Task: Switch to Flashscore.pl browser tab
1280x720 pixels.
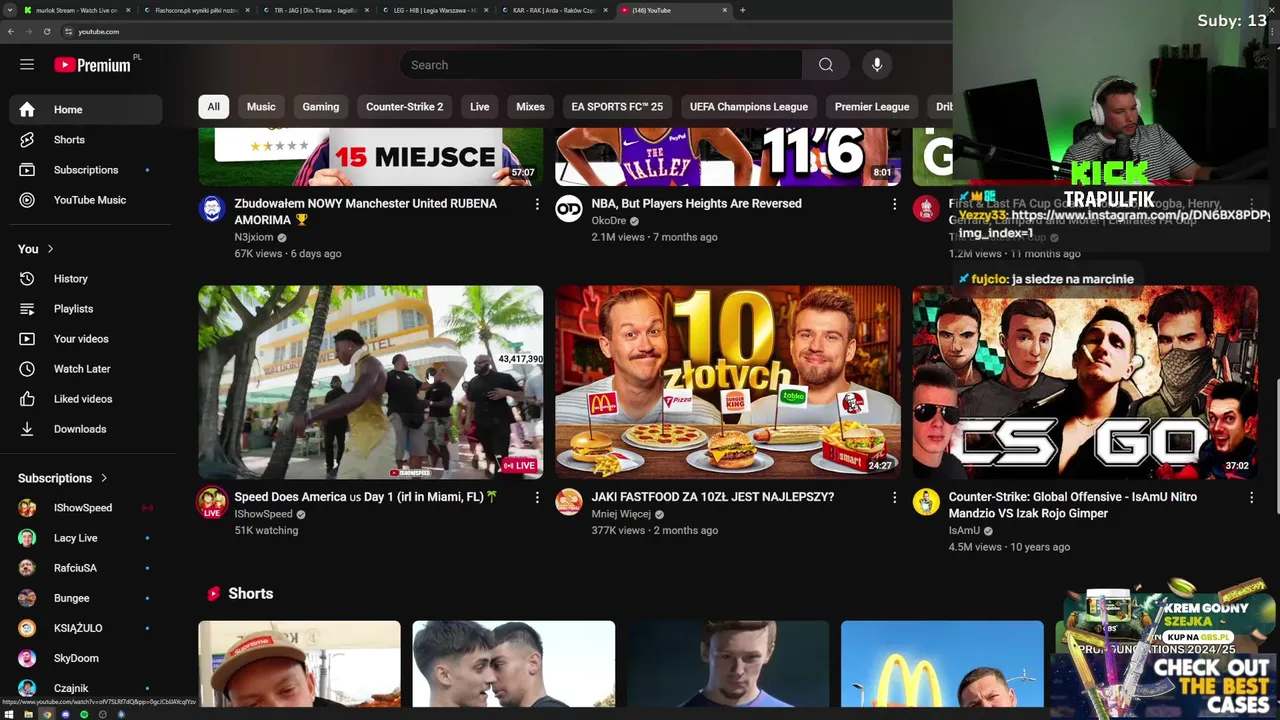Action: tap(196, 10)
